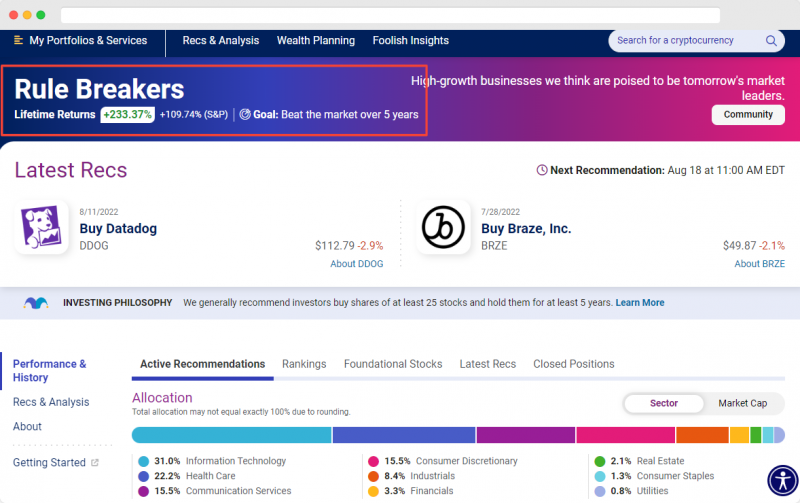The width and height of the screenshot is (800, 503).
Task: Click the +109.74% (S&P) text
Action: point(194,114)
